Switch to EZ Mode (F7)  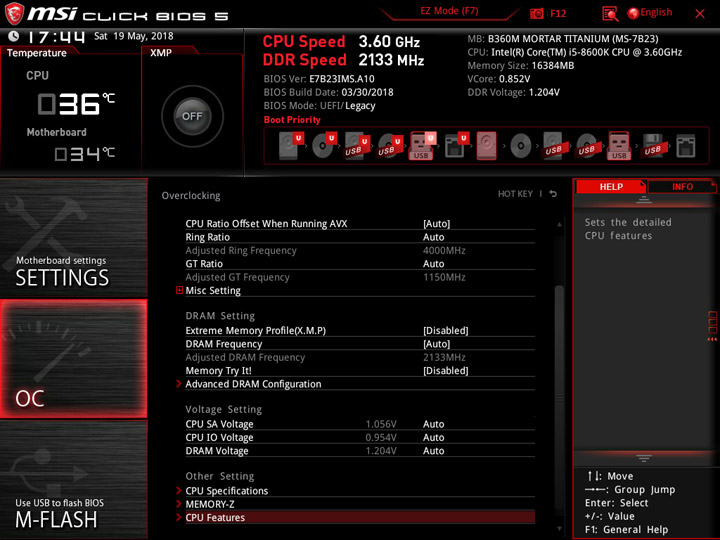tap(449, 11)
